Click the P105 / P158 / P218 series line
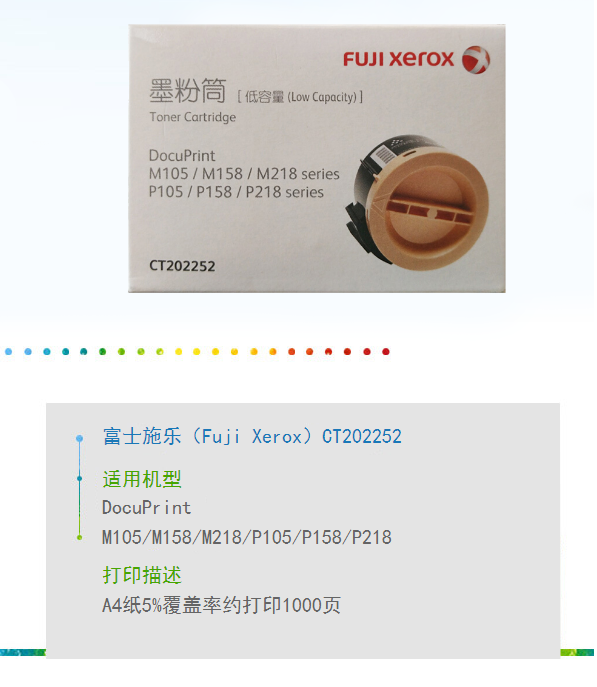This screenshot has width=597, height=687. (x=236, y=192)
